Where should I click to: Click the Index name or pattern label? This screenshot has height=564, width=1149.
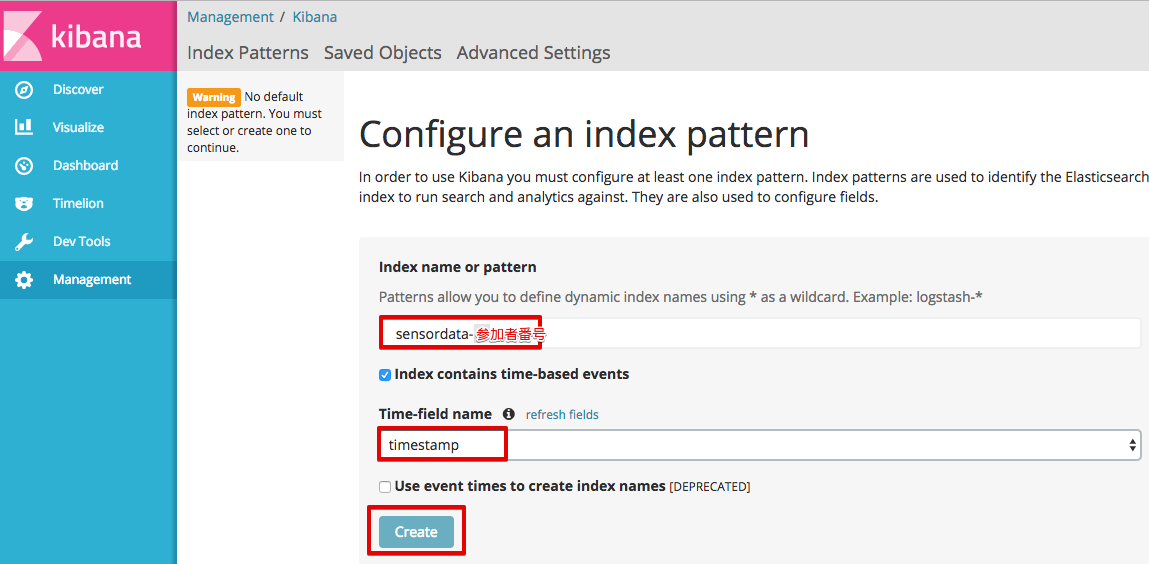click(457, 267)
